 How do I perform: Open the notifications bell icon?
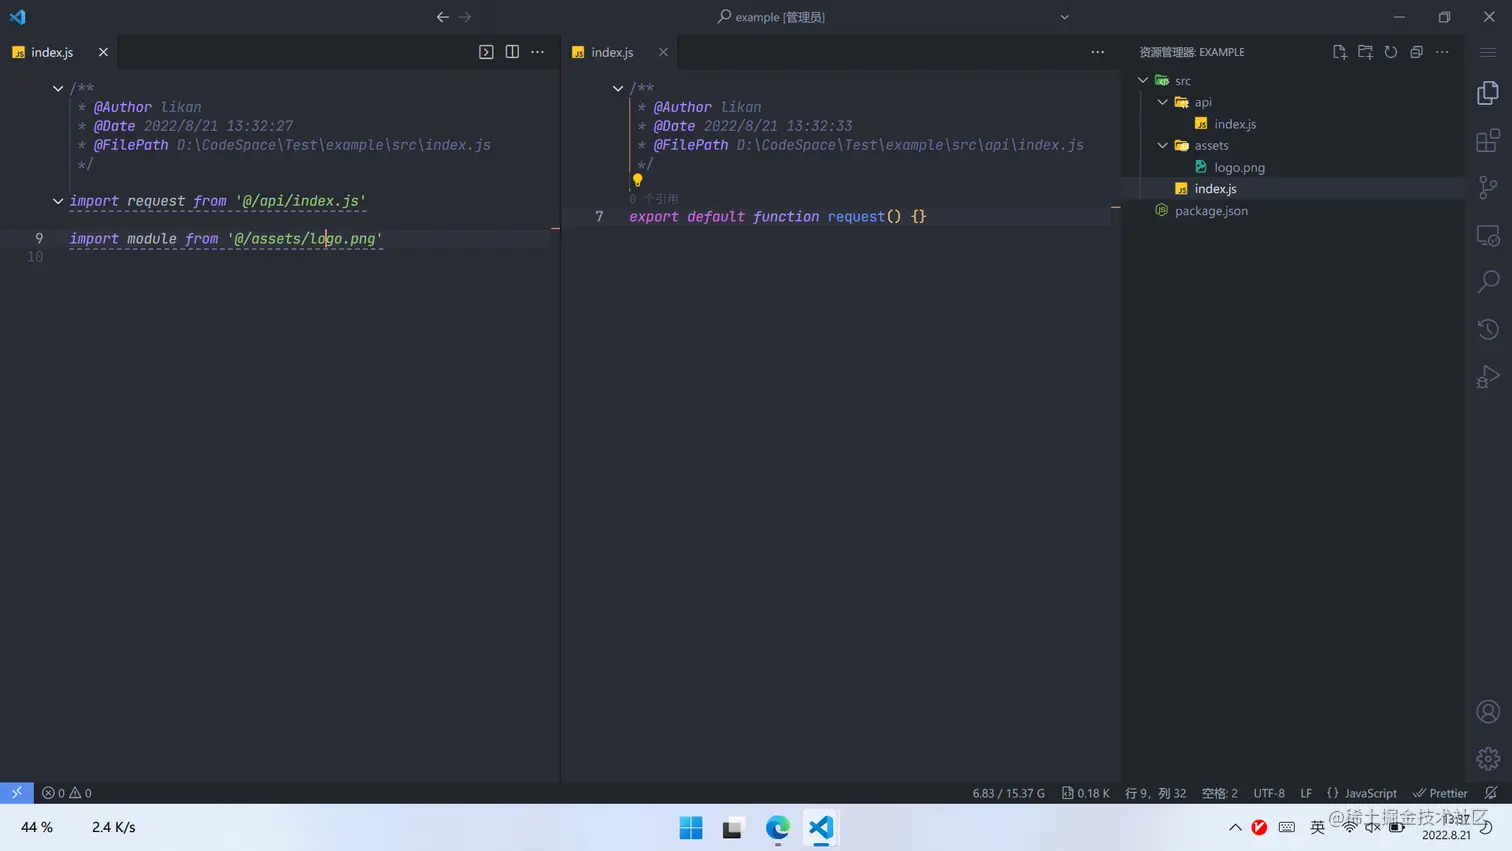pyautogui.click(x=1491, y=793)
